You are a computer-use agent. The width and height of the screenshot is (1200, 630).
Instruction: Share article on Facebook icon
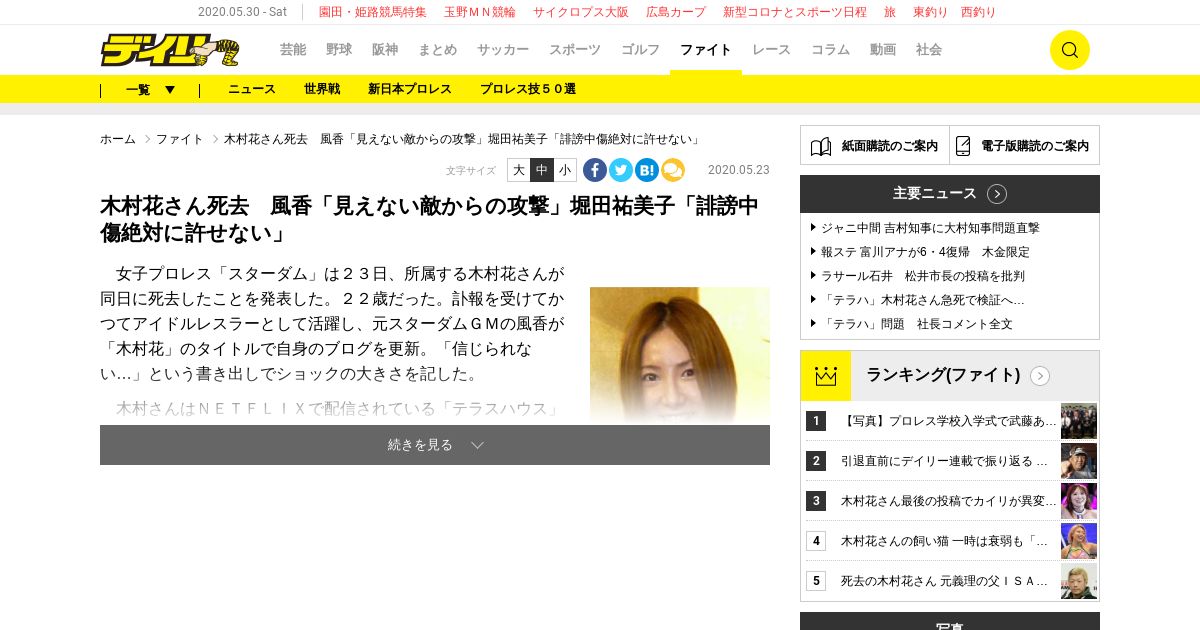595,170
